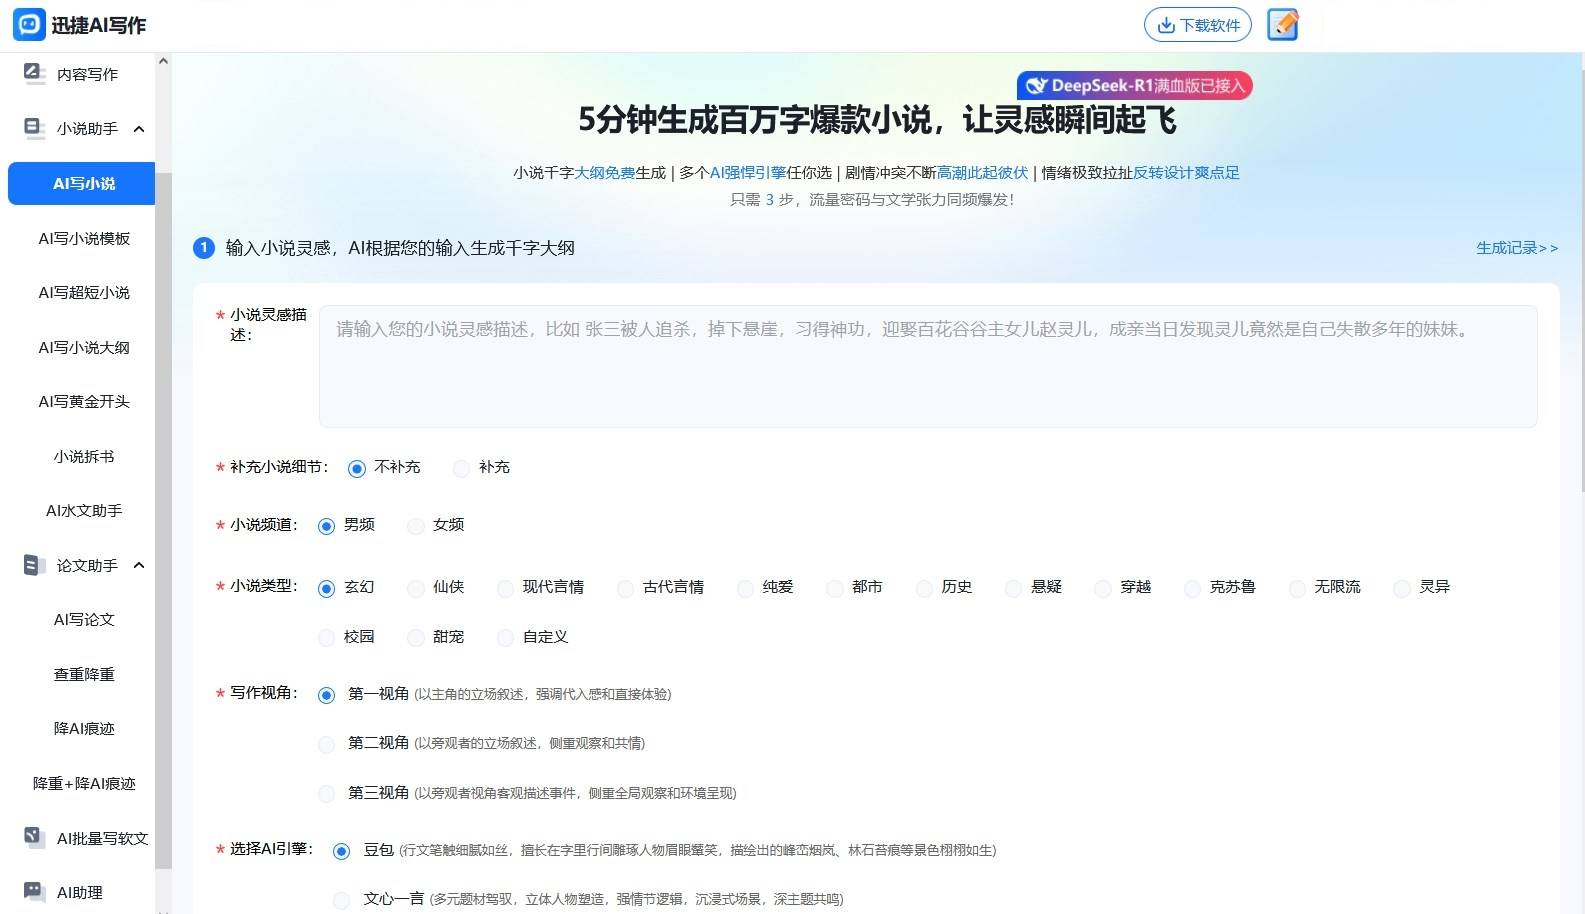1585x914 pixels.
Task: Collapse the 小说助手 menu chevron
Action: click(x=139, y=129)
